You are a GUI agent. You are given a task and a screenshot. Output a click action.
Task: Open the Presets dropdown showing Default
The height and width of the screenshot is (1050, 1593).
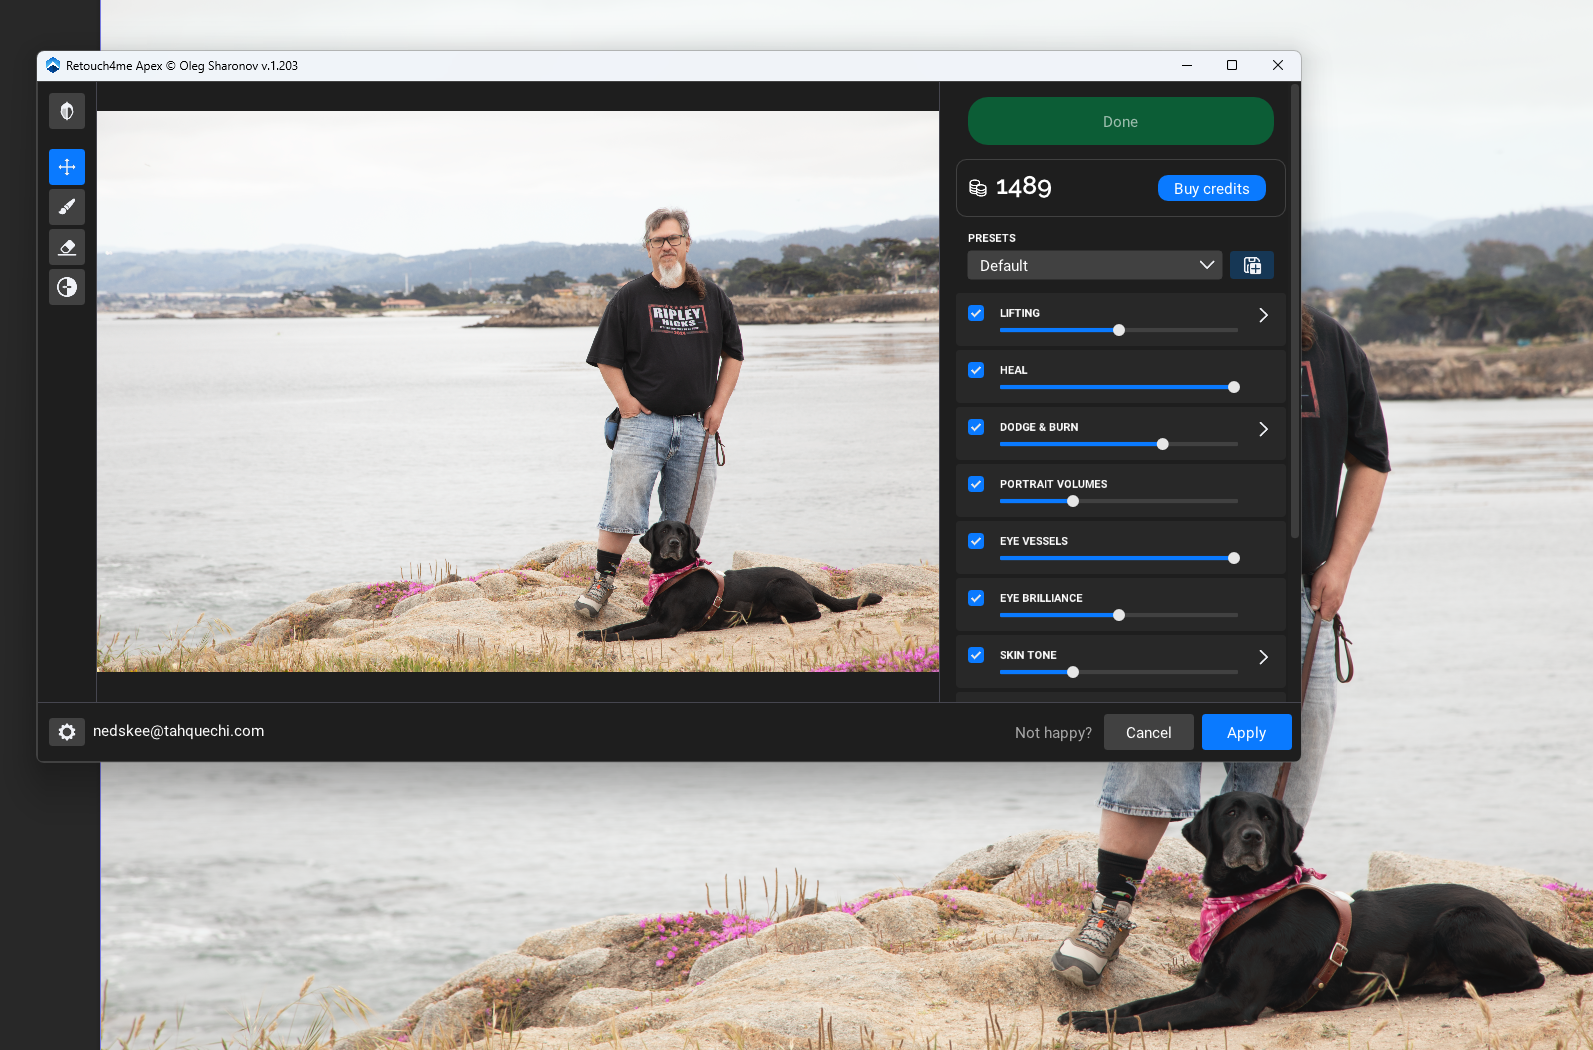coord(1094,265)
